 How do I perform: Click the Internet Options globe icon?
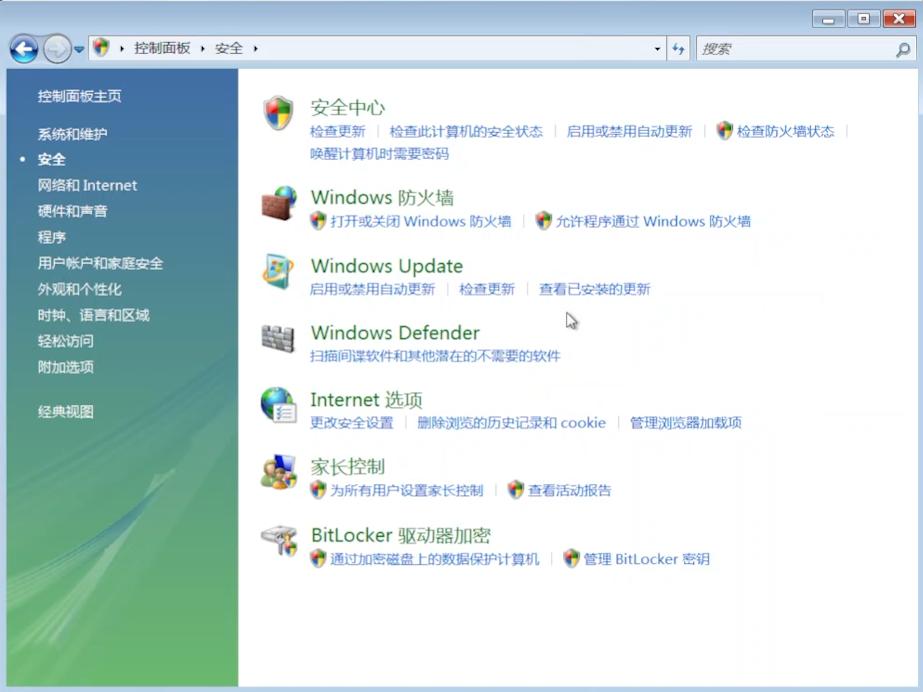278,405
